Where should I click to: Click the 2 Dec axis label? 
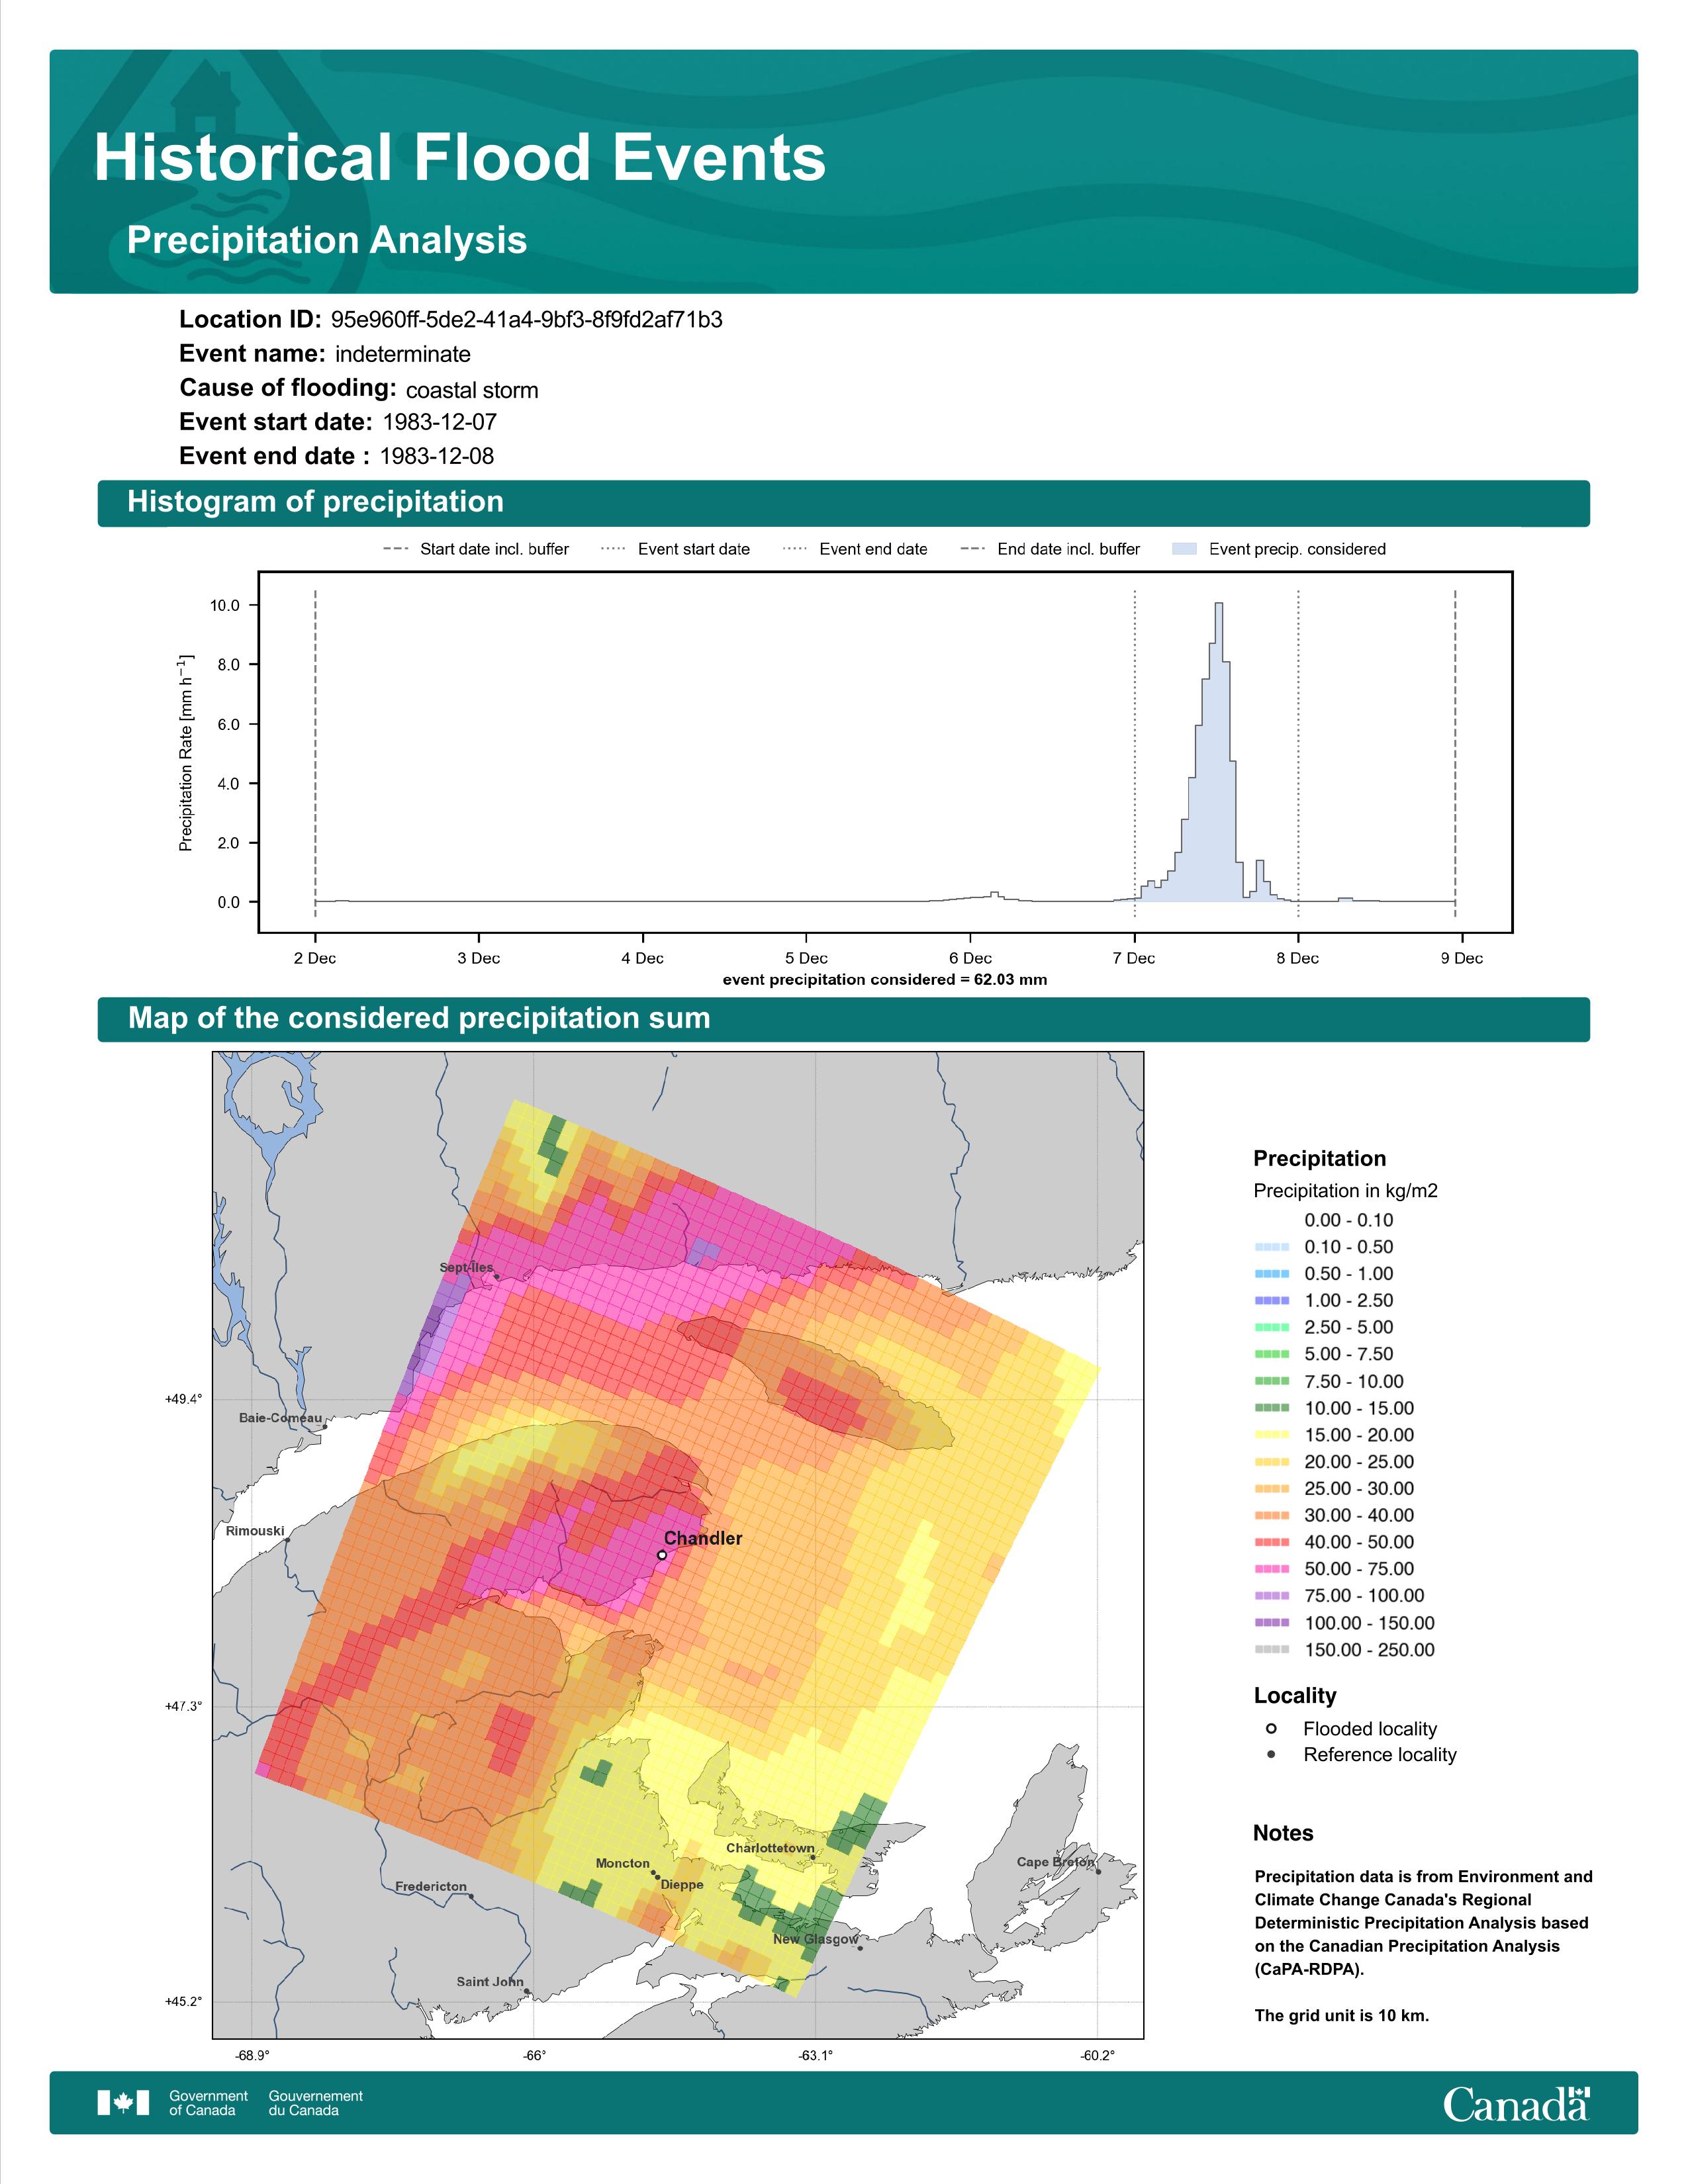pos(315,958)
